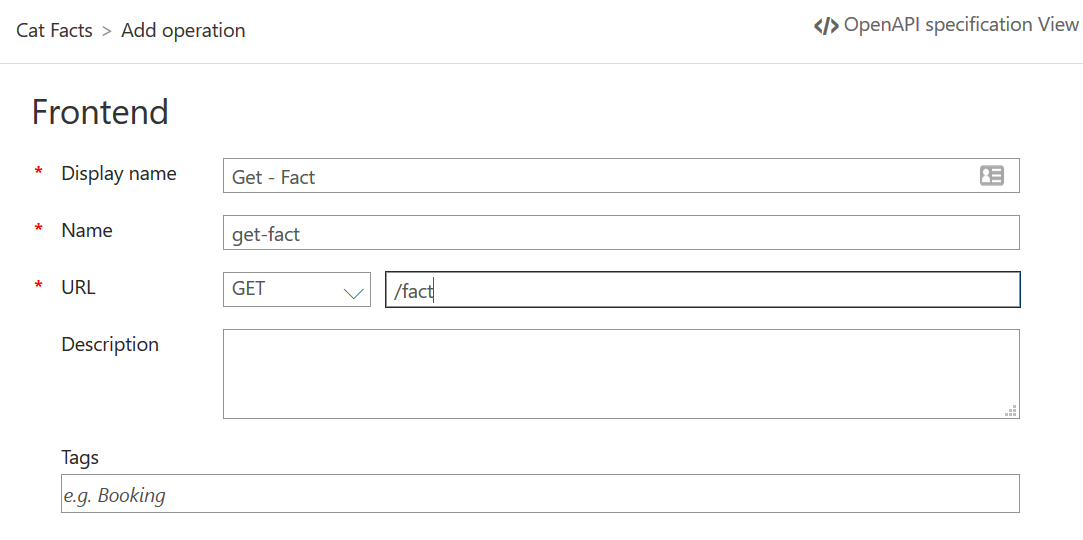Click the contact card icon in Display name
1083x540 pixels.
coord(991,176)
